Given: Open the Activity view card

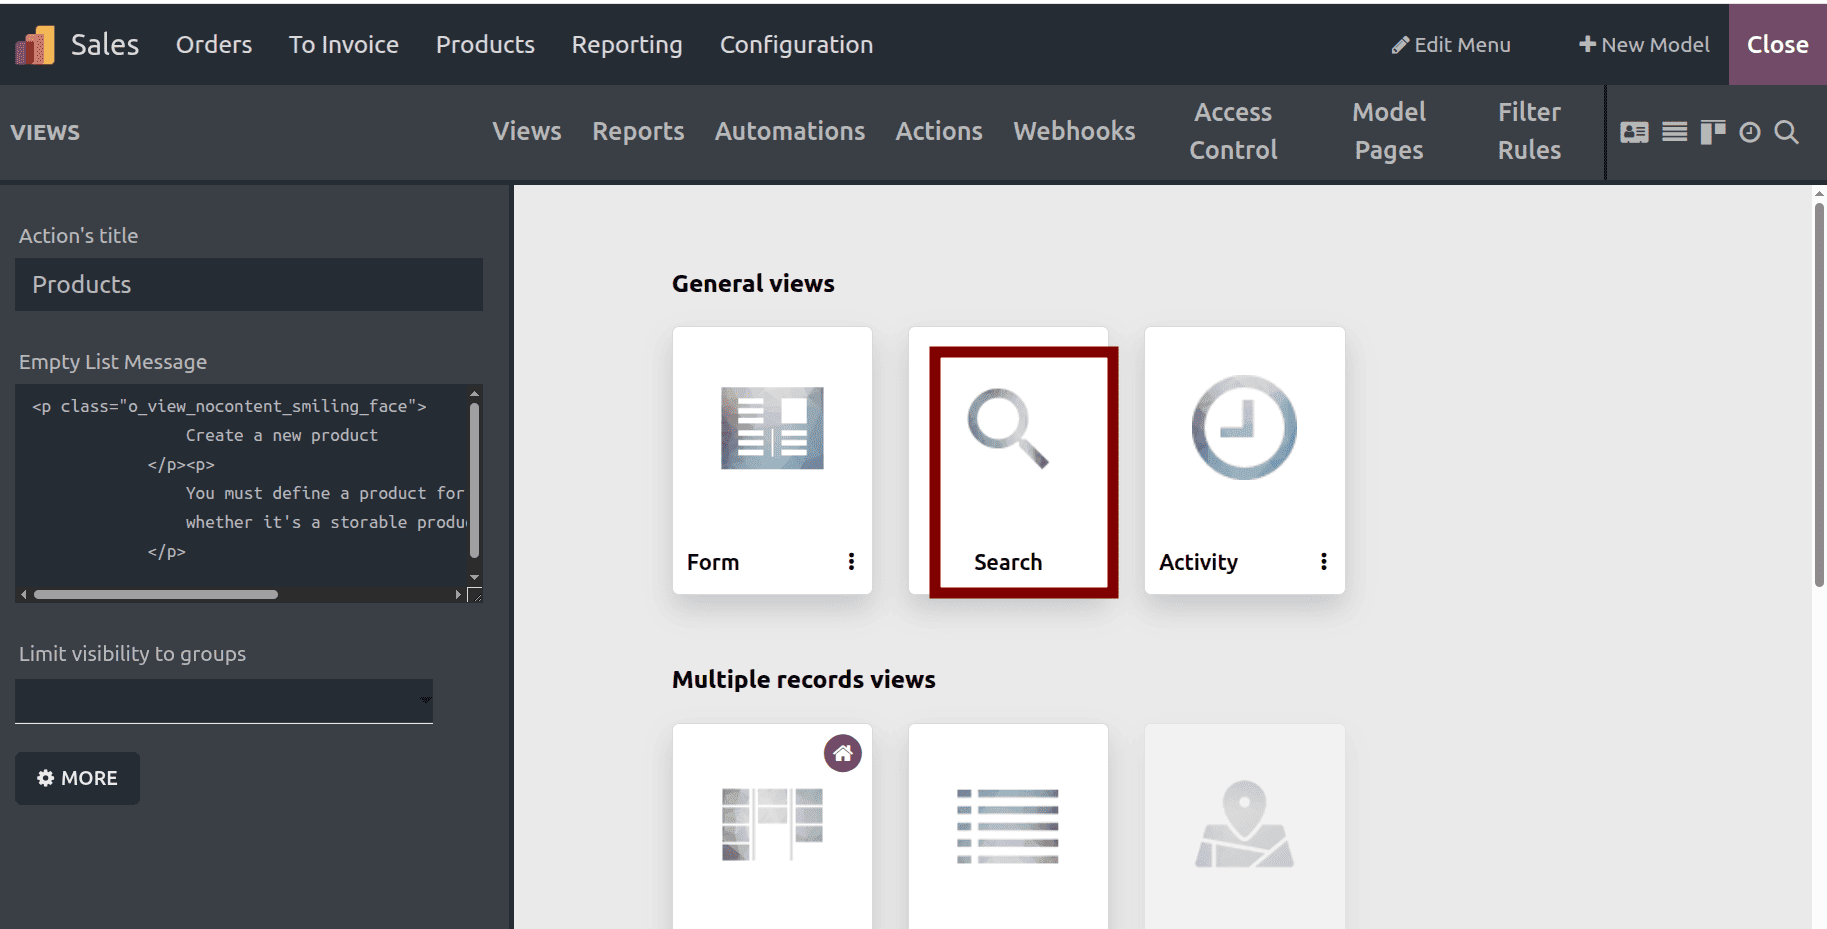Looking at the screenshot, I should [x=1244, y=460].
